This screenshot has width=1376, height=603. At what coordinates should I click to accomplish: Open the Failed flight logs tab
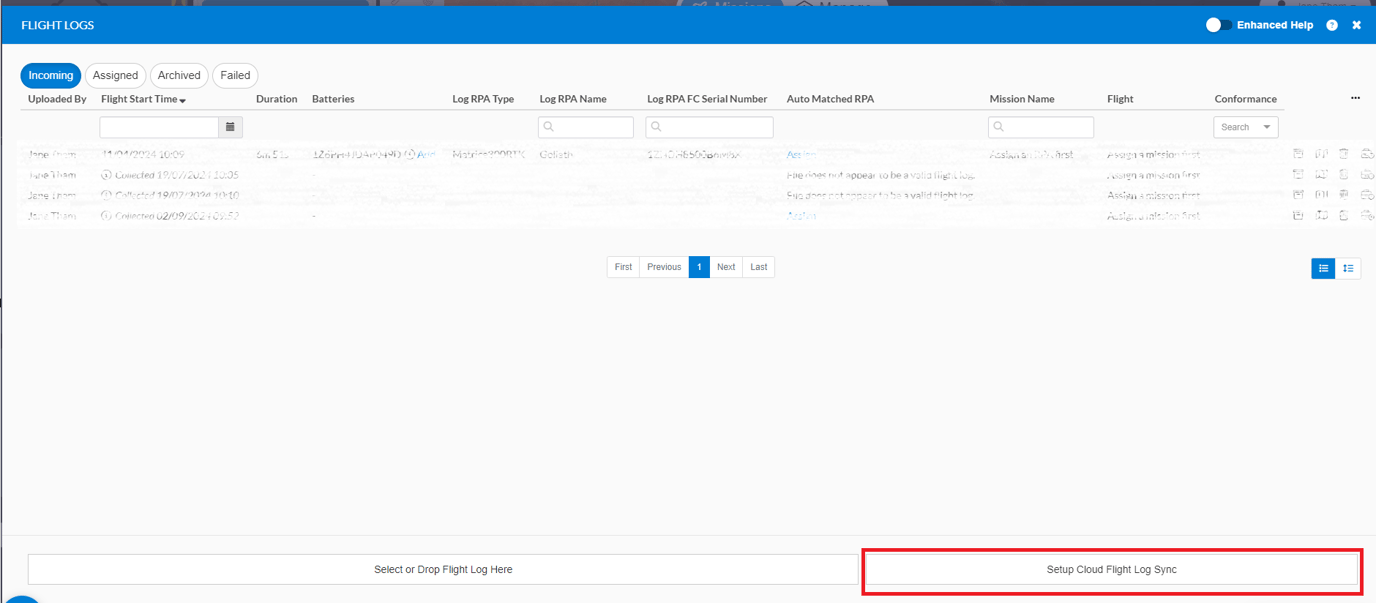[x=235, y=75]
